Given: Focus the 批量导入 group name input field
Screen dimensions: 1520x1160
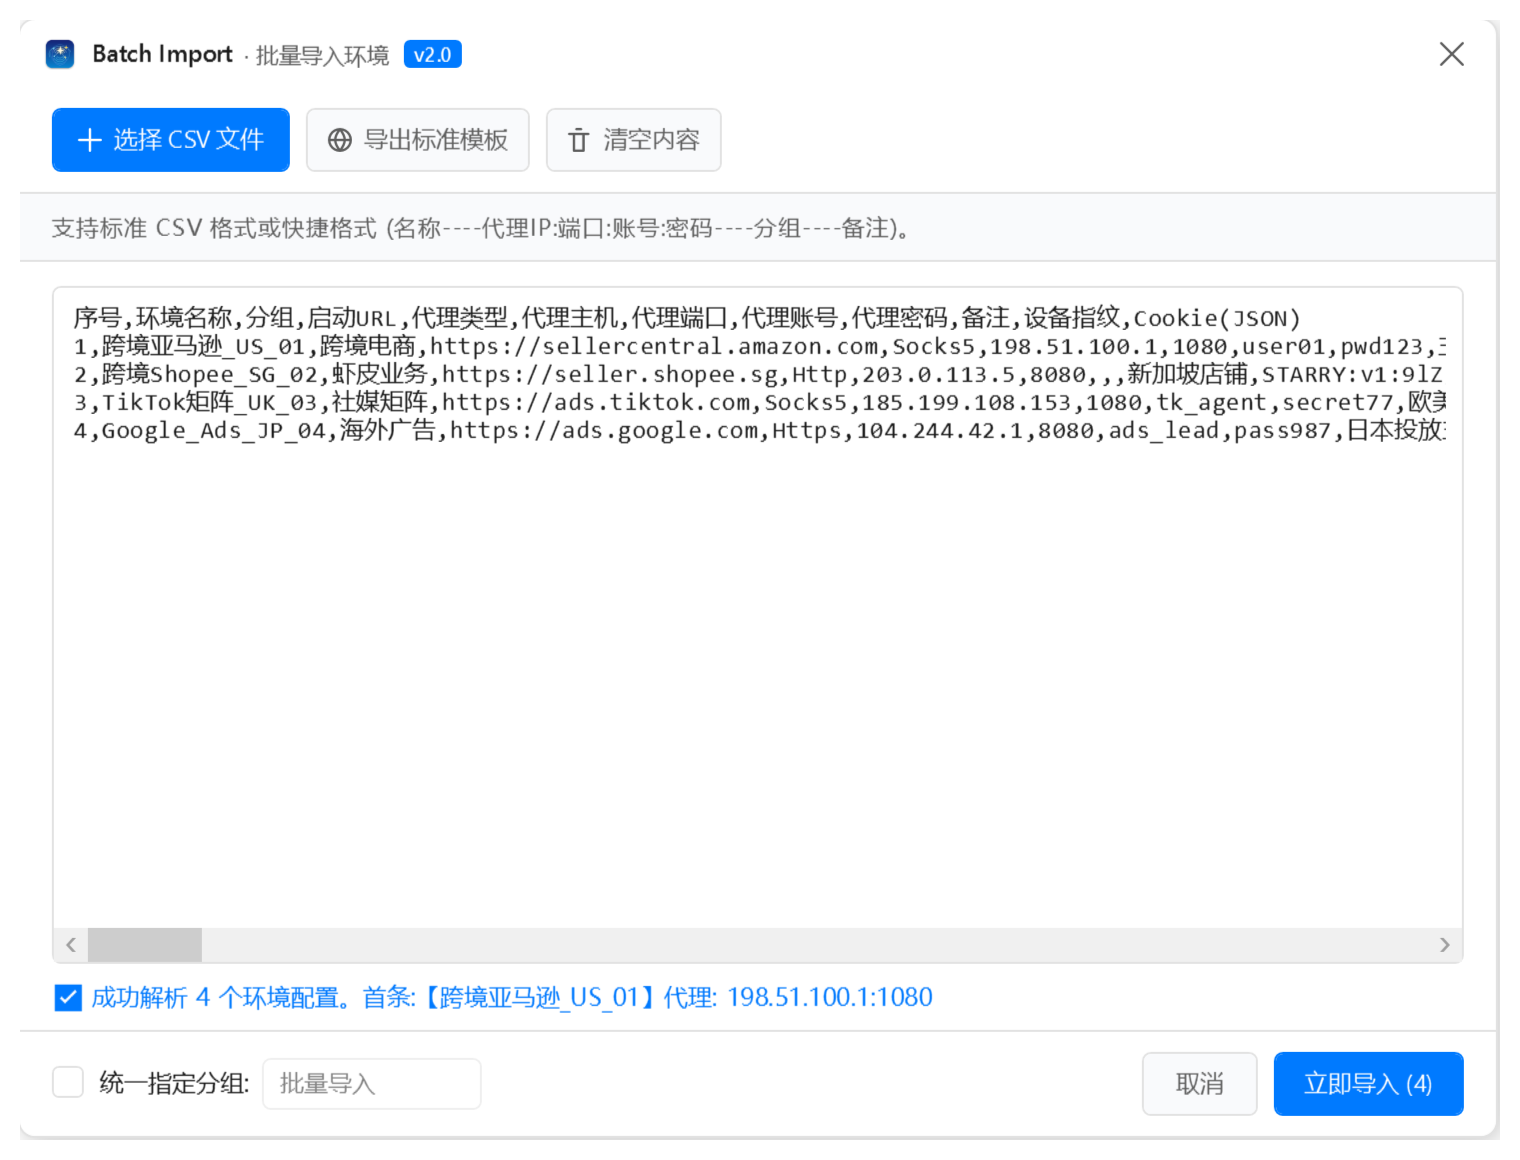Looking at the screenshot, I should pos(372,1084).
